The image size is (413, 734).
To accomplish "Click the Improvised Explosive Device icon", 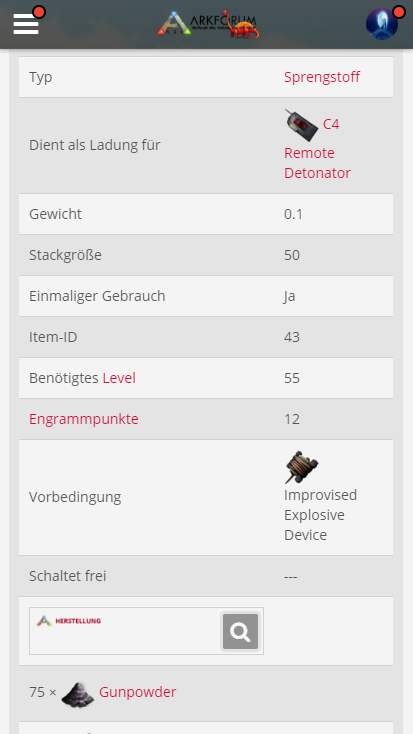I will pyautogui.click(x=302, y=467).
